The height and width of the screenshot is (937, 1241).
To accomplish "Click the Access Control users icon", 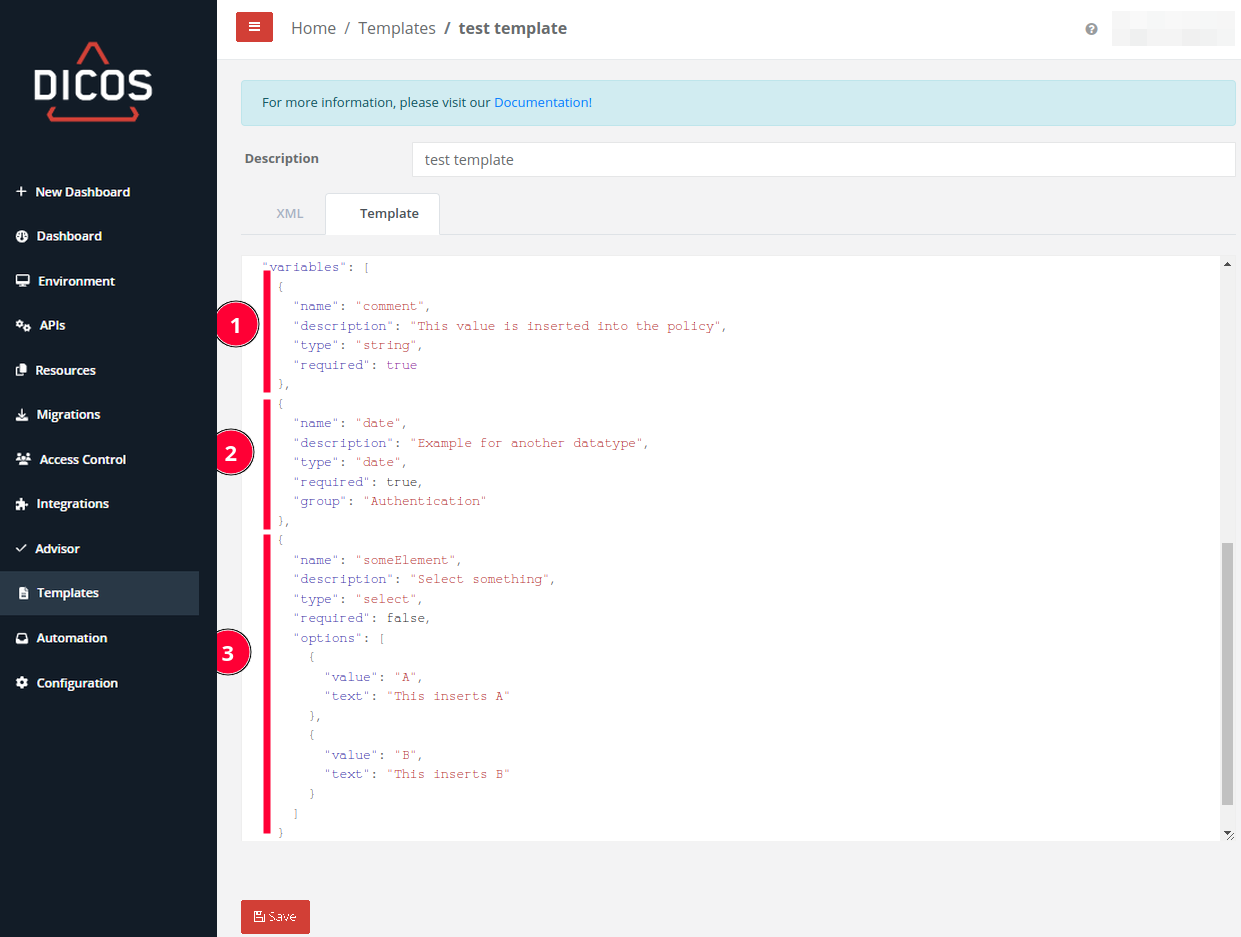I will click(x=23, y=460).
